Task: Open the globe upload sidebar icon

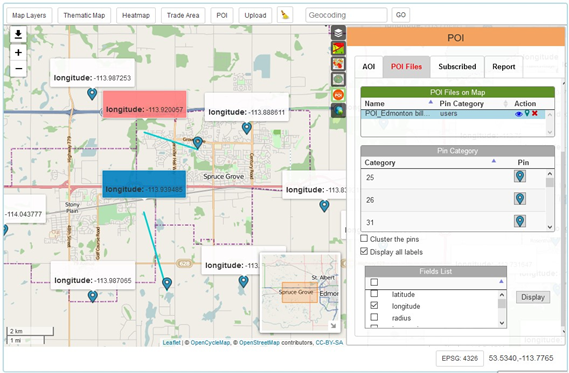Action: [x=338, y=110]
